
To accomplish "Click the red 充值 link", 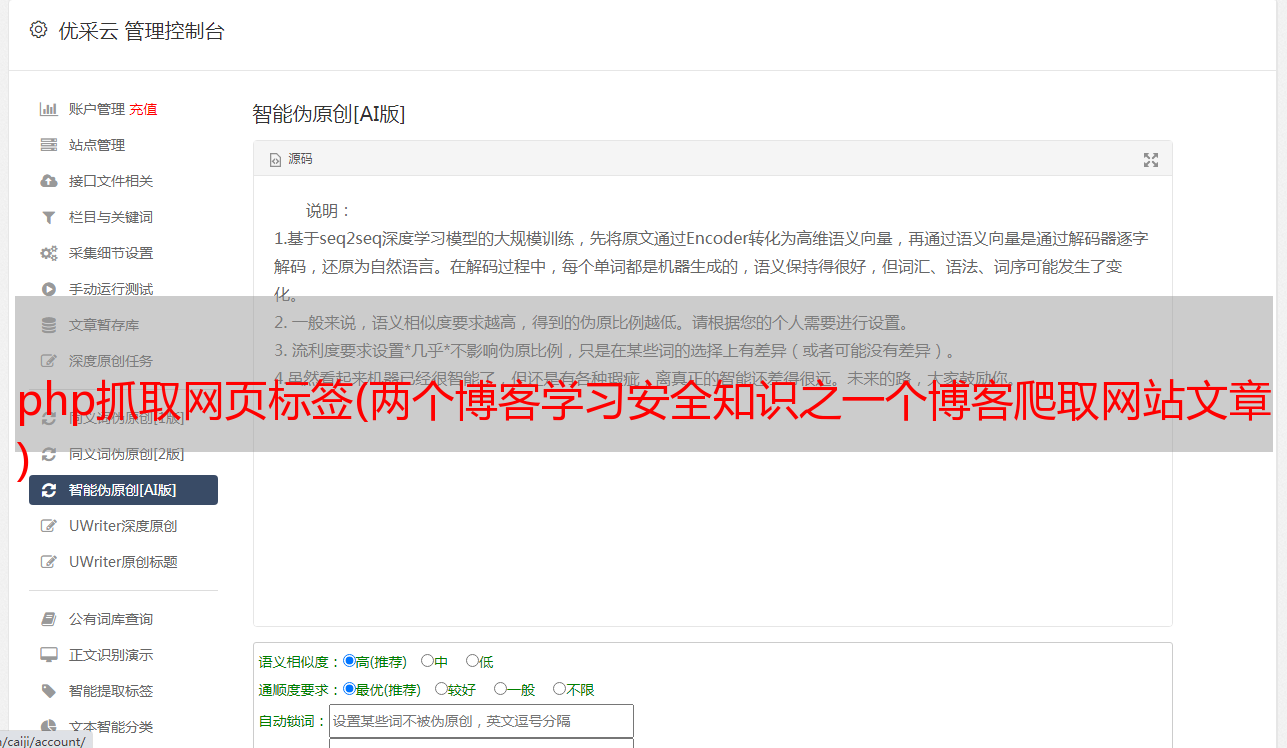I will [x=143, y=109].
